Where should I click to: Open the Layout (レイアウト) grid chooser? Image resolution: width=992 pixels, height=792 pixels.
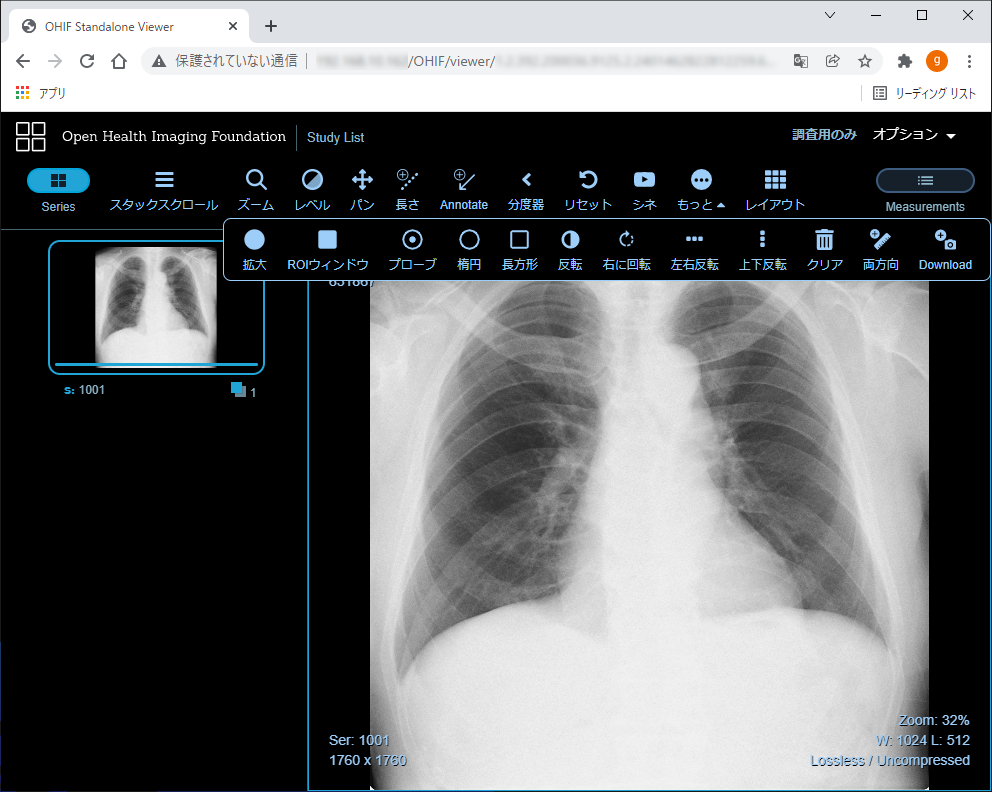click(x=775, y=190)
